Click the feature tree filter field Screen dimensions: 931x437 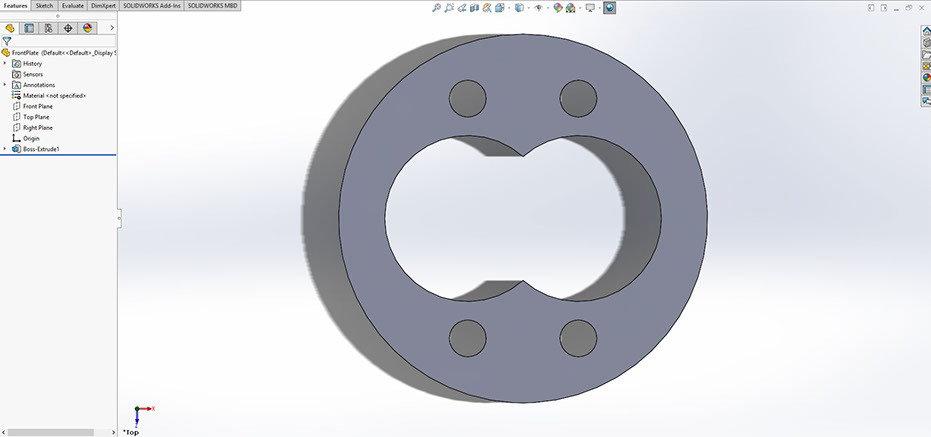(x=60, y=41)
